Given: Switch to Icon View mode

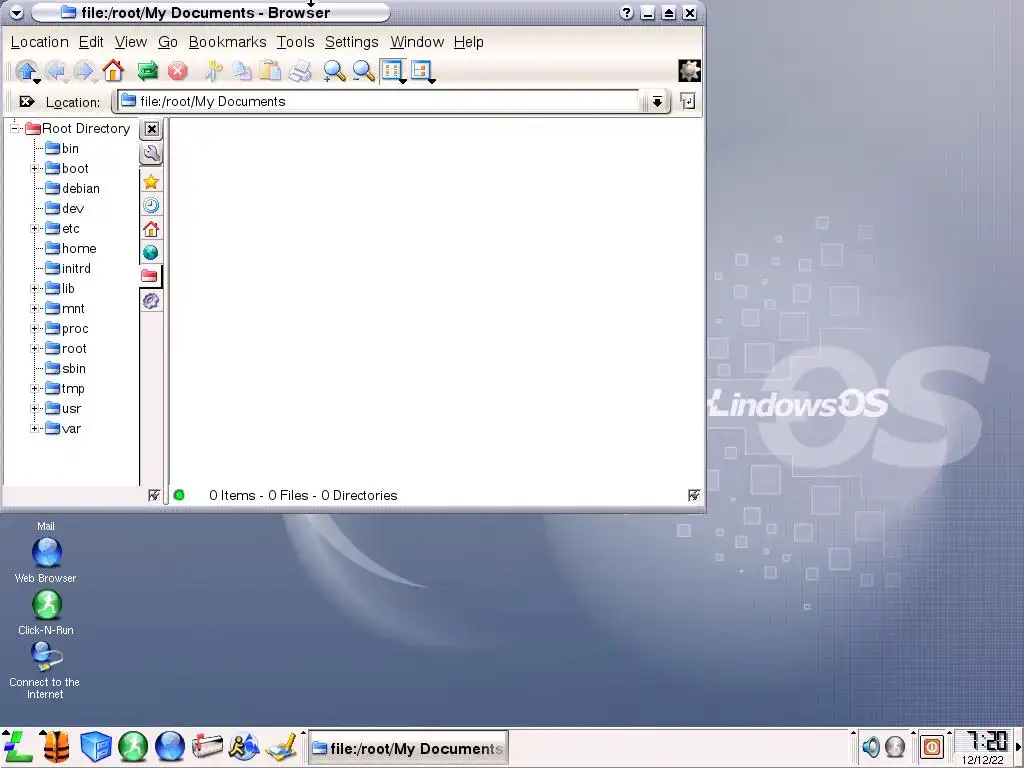Looking at the screenshot, I should pos(391,69).
